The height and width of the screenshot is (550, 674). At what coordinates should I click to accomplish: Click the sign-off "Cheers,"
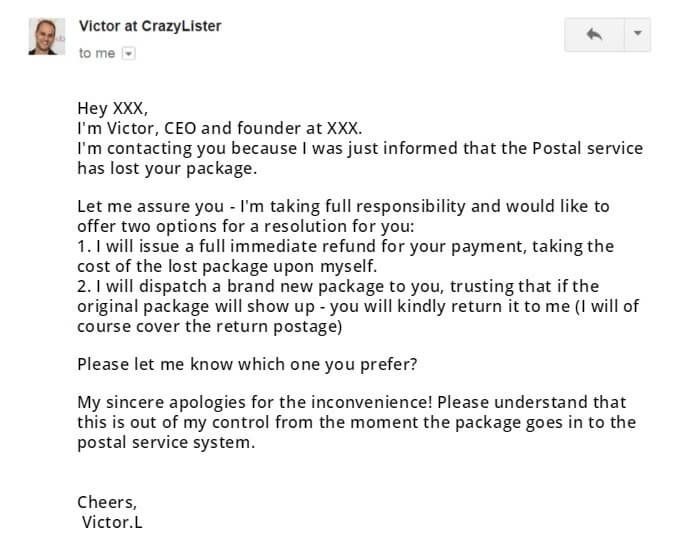coord(107,502)
